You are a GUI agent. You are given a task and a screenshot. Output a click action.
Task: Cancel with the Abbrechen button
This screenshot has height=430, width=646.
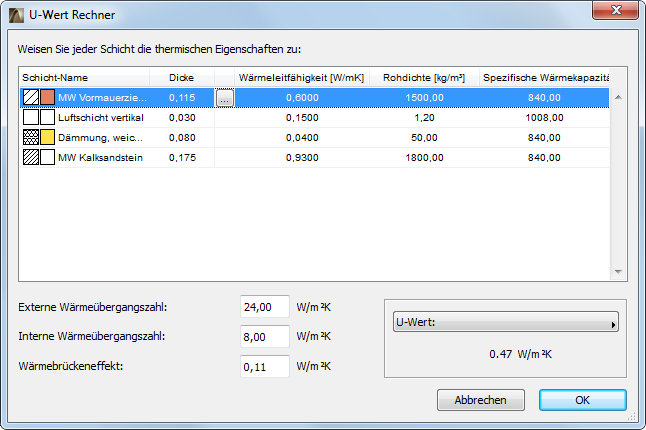click(481, 400)
